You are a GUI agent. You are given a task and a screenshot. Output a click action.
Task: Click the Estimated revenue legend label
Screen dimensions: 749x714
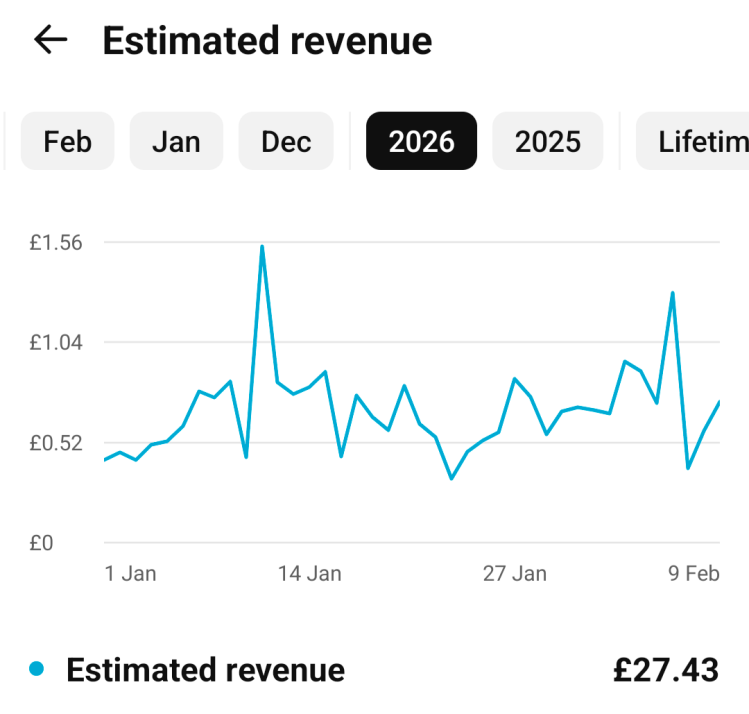coord(205,670)
